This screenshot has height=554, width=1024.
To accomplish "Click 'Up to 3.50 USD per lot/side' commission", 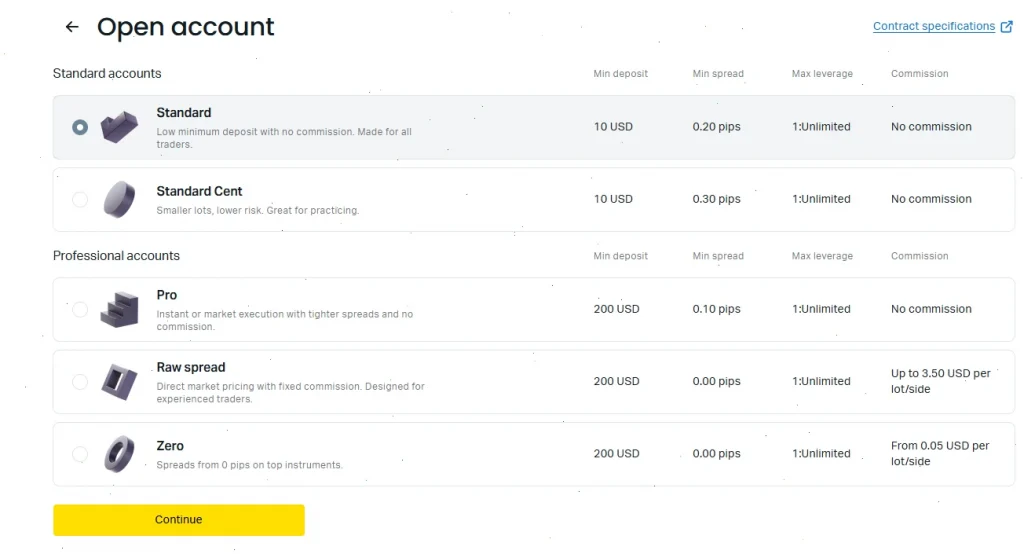I will tap(940, 381).
